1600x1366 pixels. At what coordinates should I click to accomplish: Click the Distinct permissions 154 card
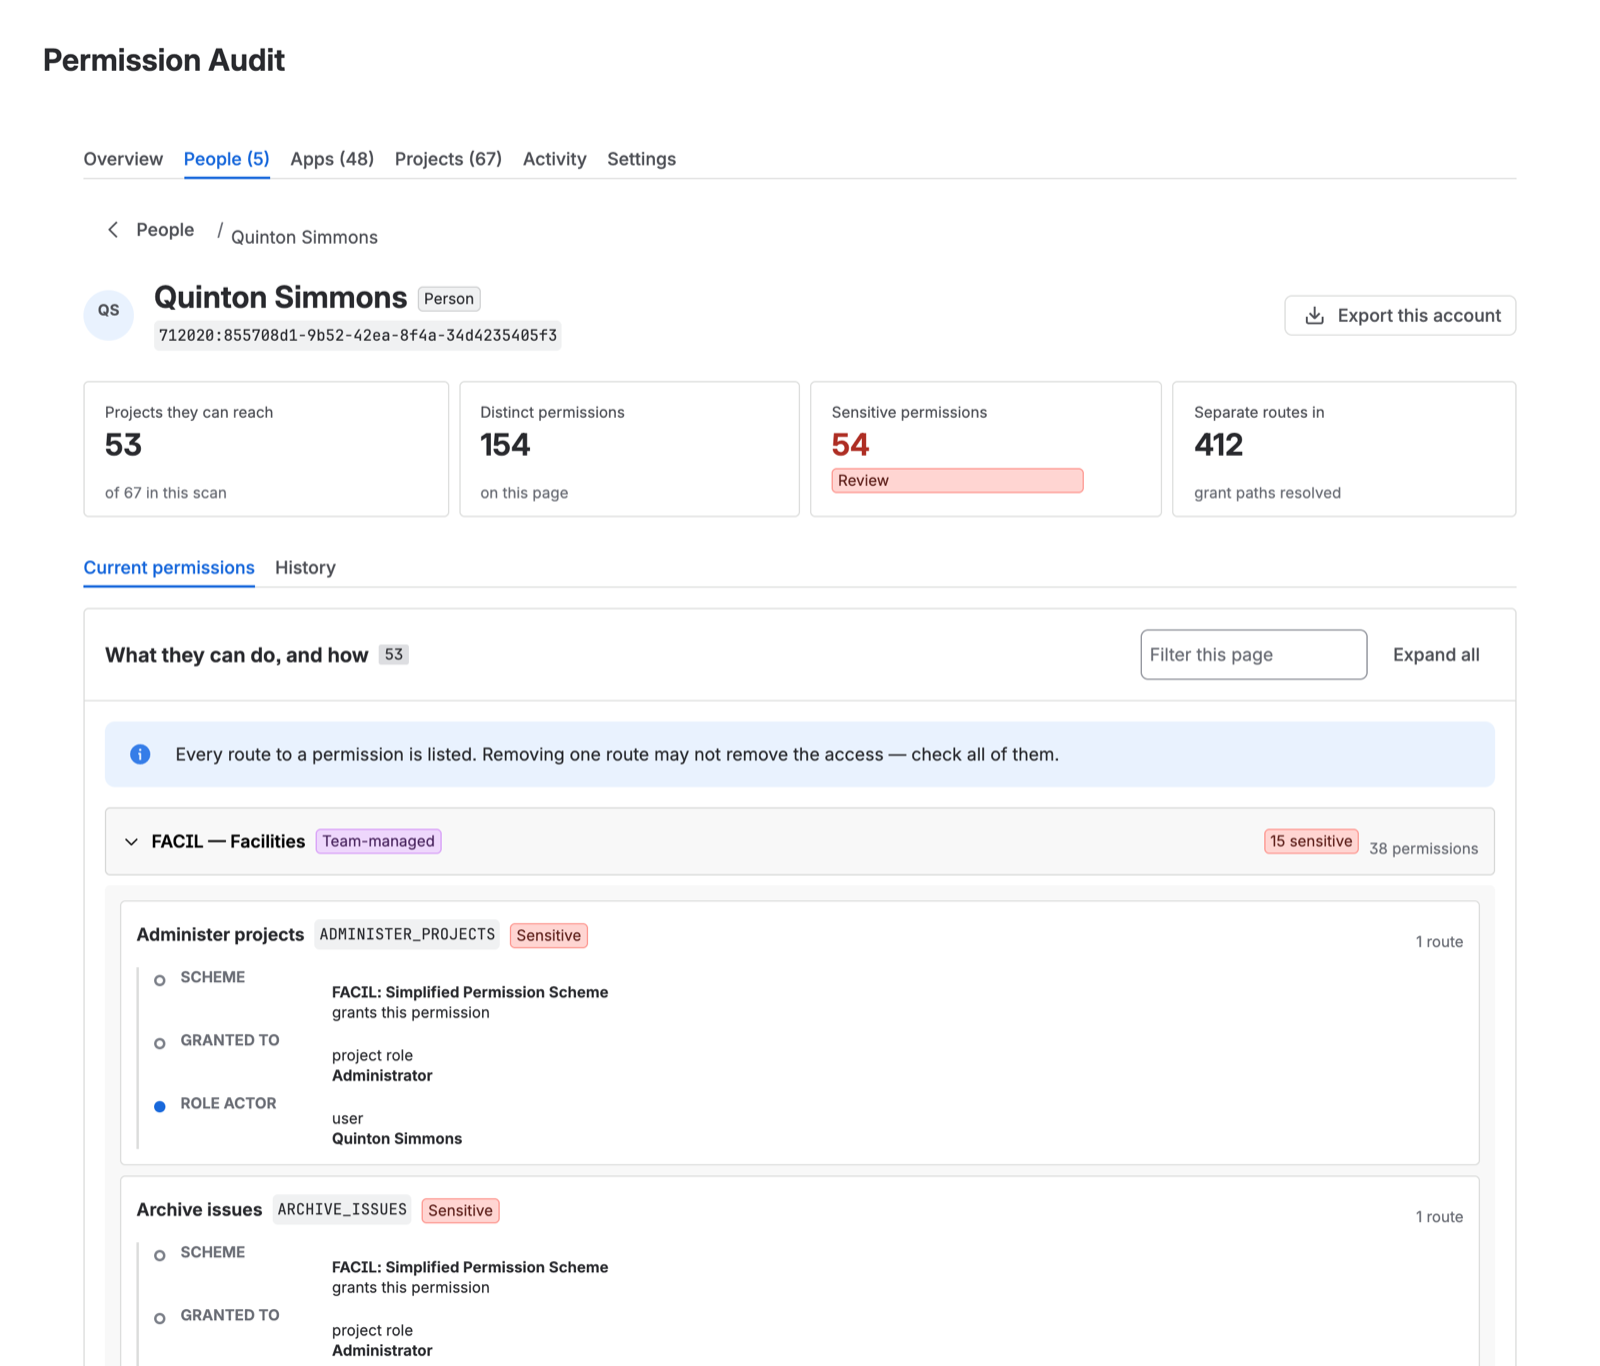[x=629, y=449]
